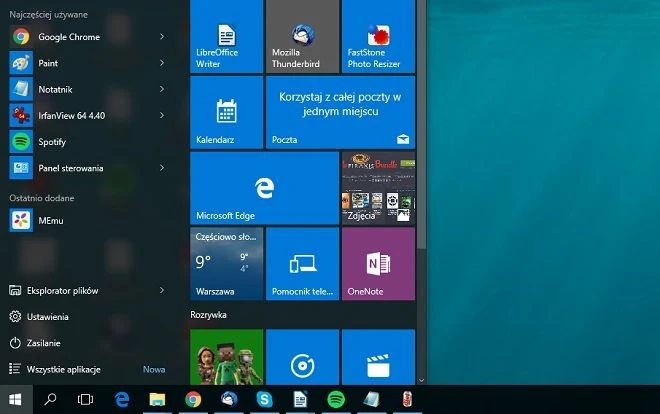Open Spotify in the most used list
The height and width of the screenshot is (414, 660).
(x=88, y=142)
